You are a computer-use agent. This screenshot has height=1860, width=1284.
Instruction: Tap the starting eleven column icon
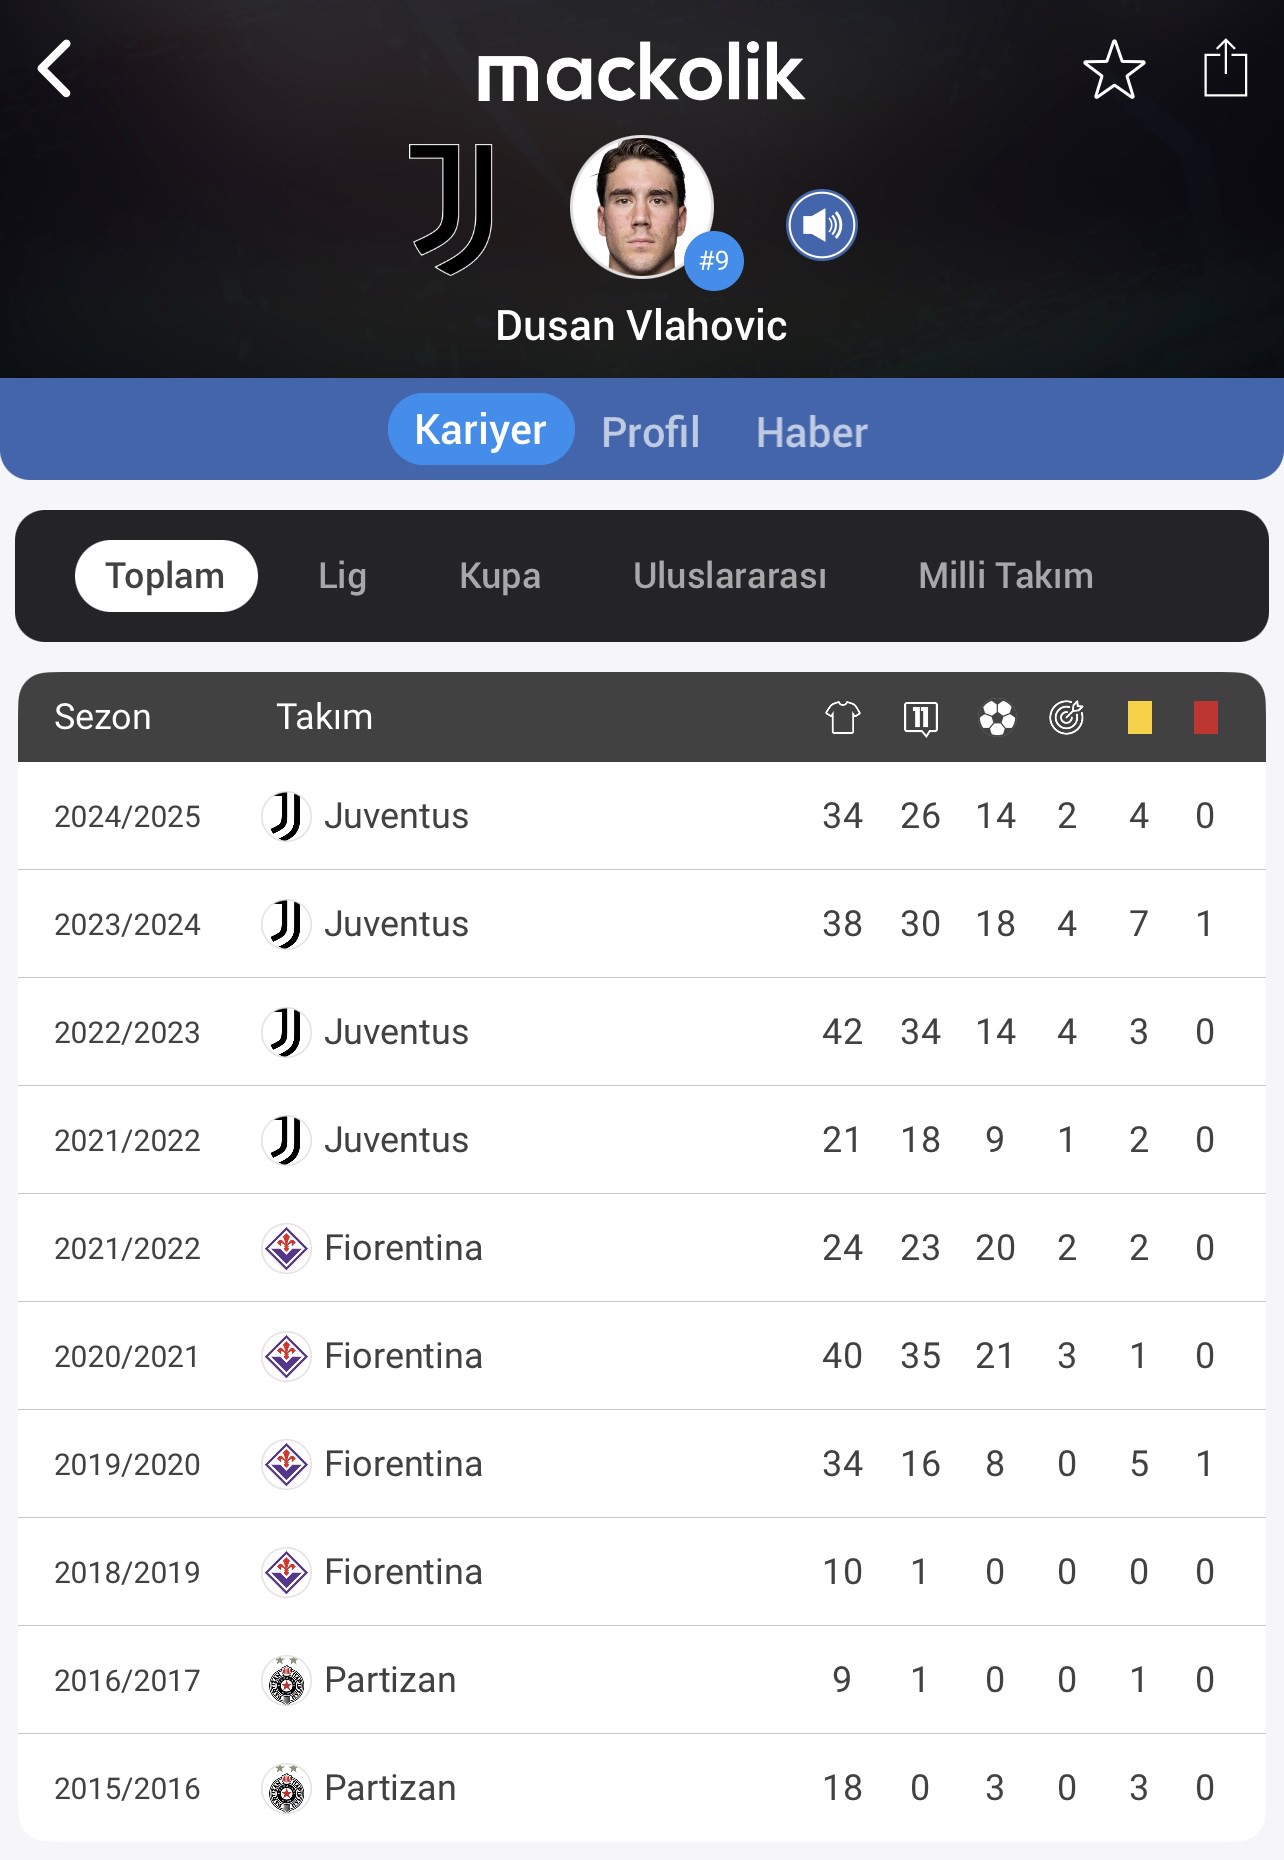pos(920,717)
